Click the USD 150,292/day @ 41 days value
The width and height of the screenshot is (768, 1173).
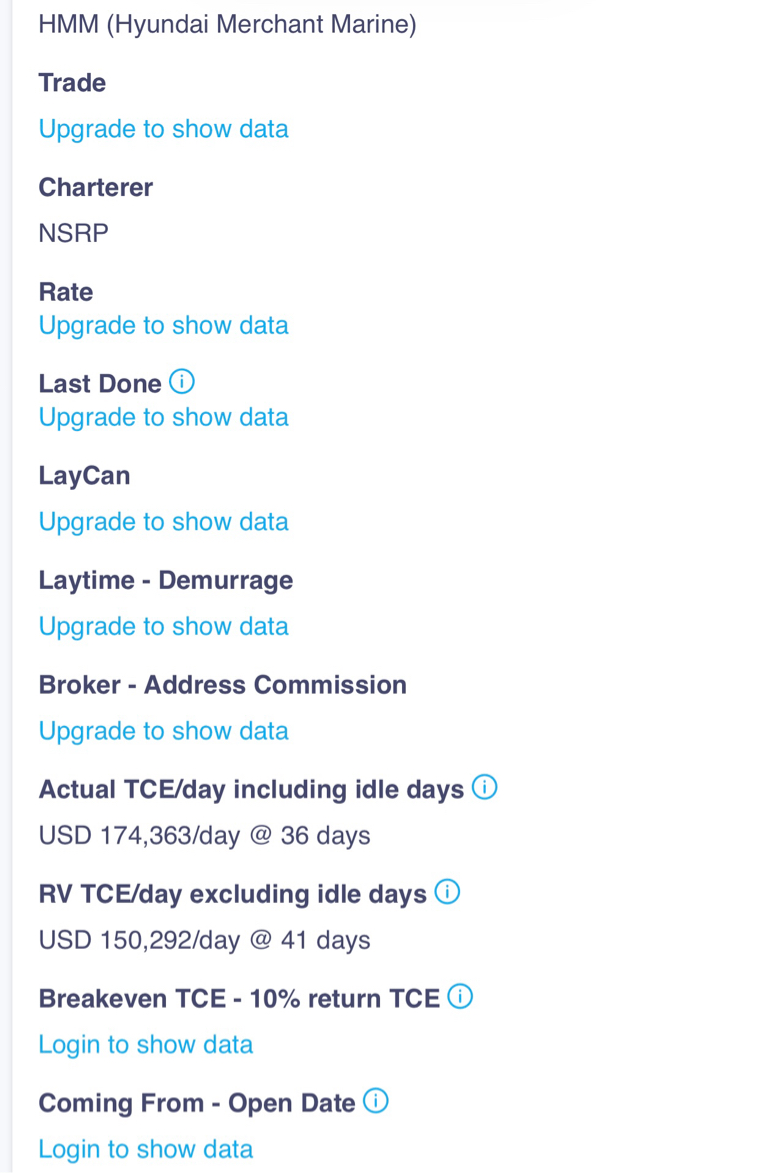204,940
